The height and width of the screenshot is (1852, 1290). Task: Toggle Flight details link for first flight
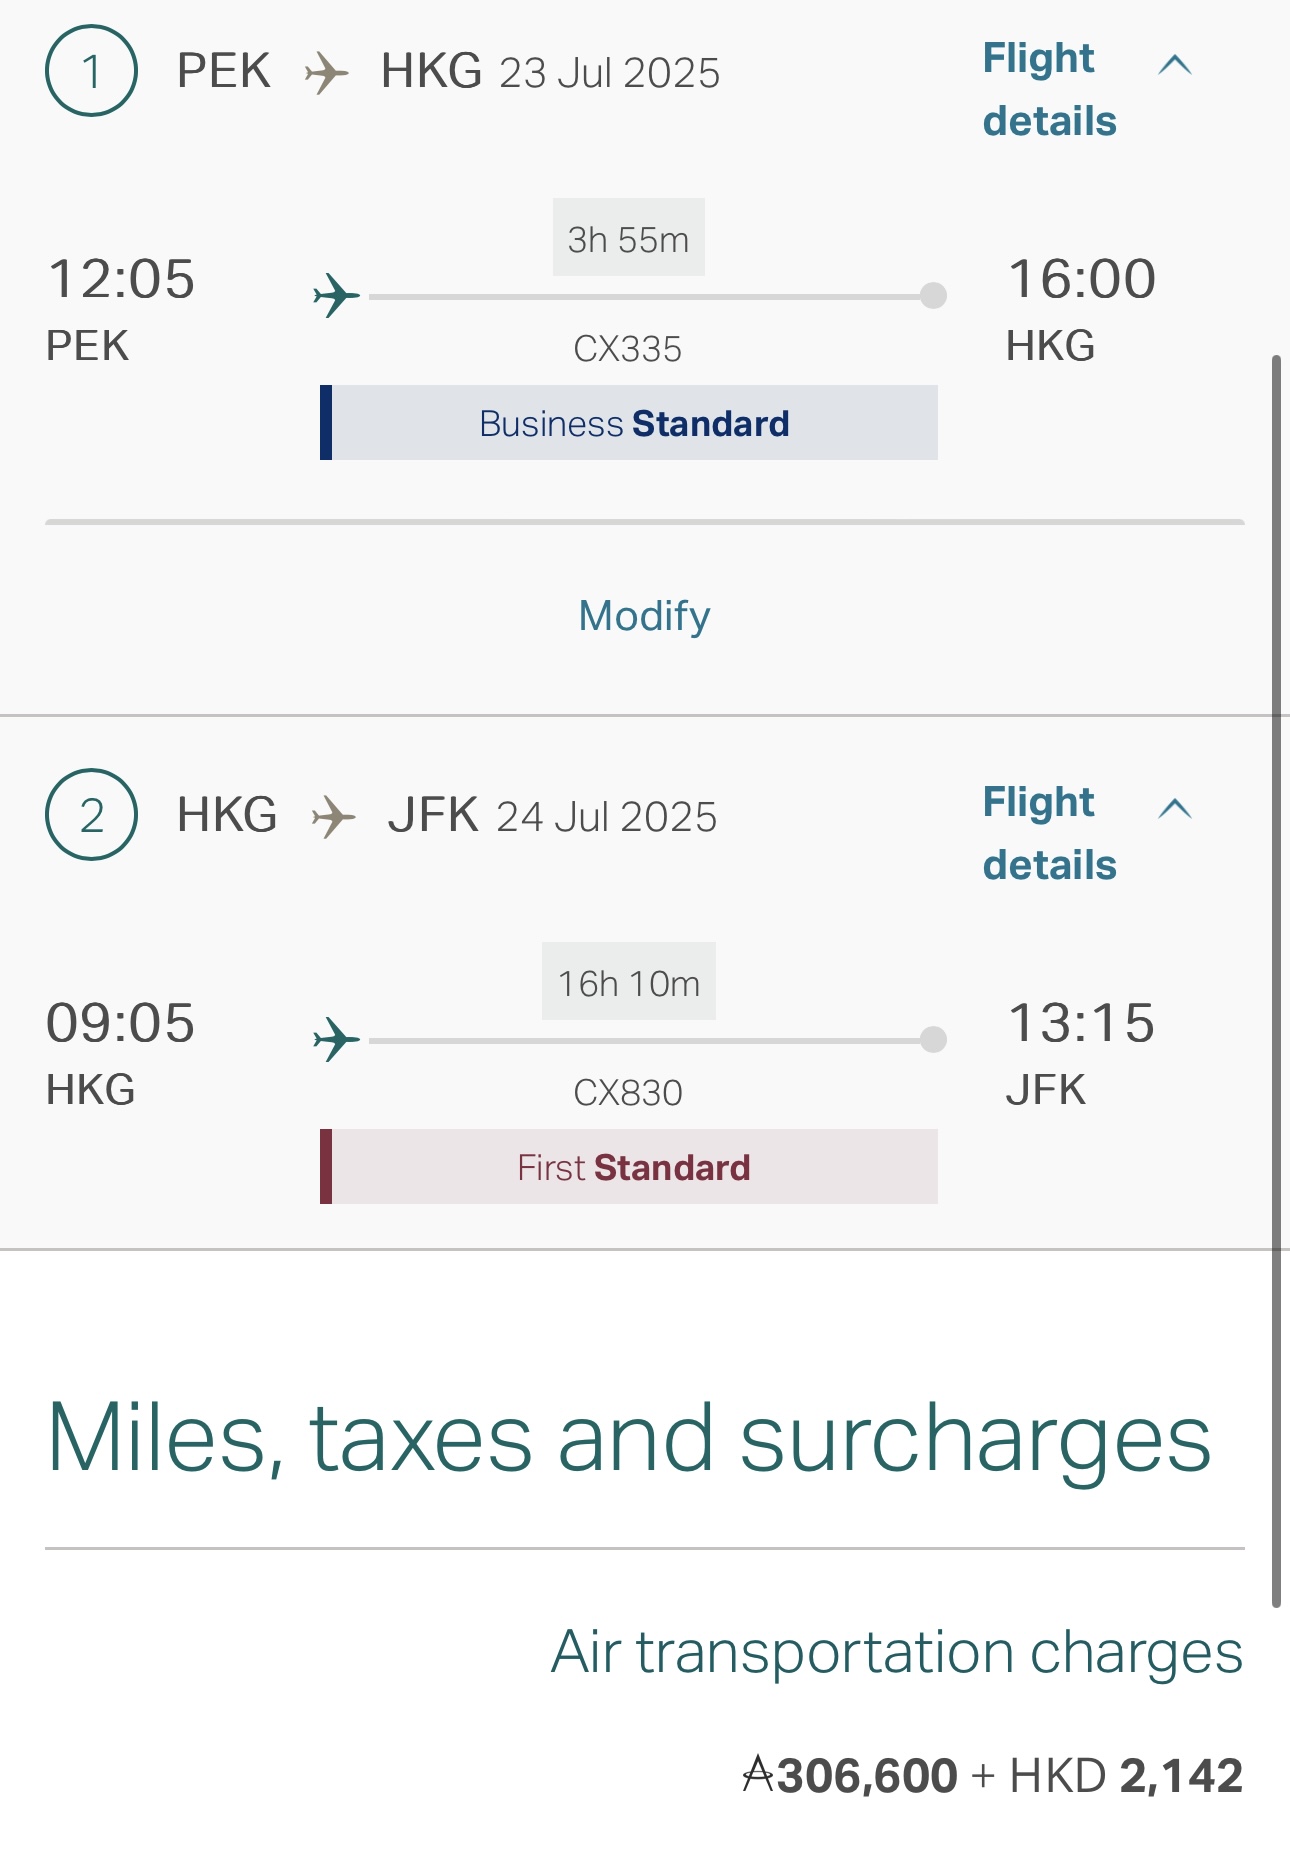1048,90
